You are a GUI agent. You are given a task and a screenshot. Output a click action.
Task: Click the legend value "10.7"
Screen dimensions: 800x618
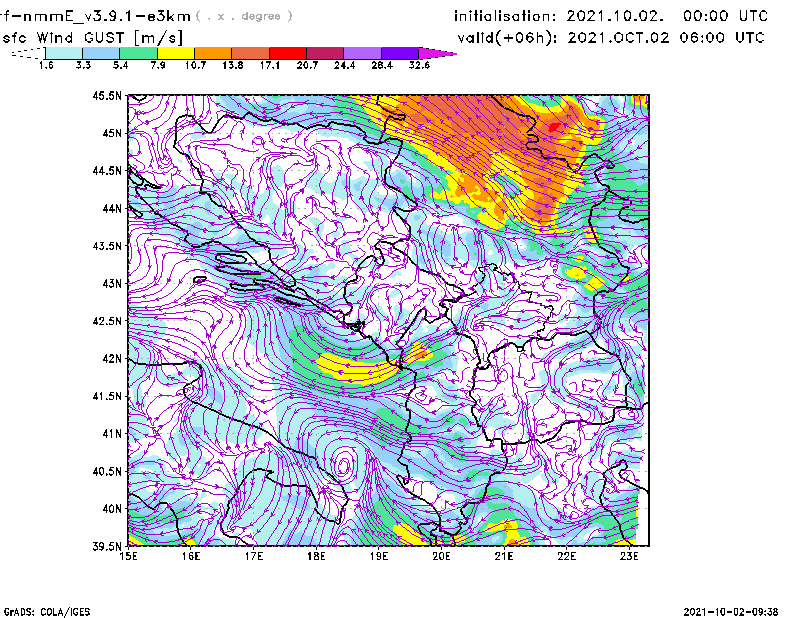point(195,65)
